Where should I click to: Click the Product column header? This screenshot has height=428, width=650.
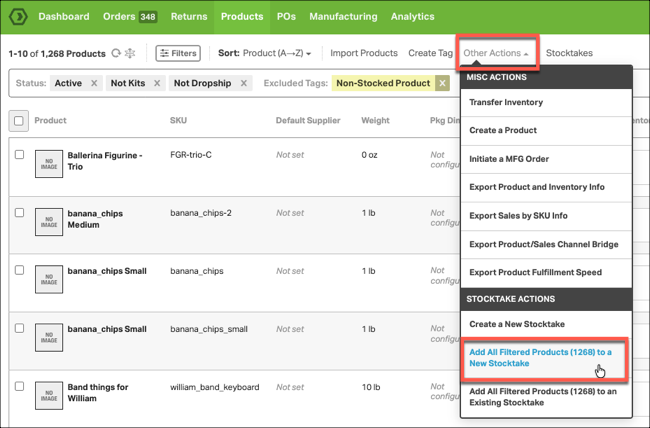(50, 120)
